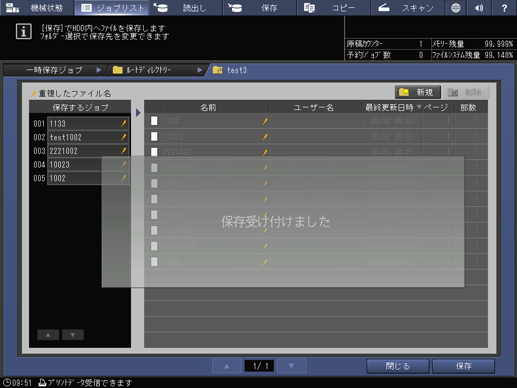Click the clock icon showing 09:51
This screenshot has height=388, width=517.
click(x=7, y=383)
